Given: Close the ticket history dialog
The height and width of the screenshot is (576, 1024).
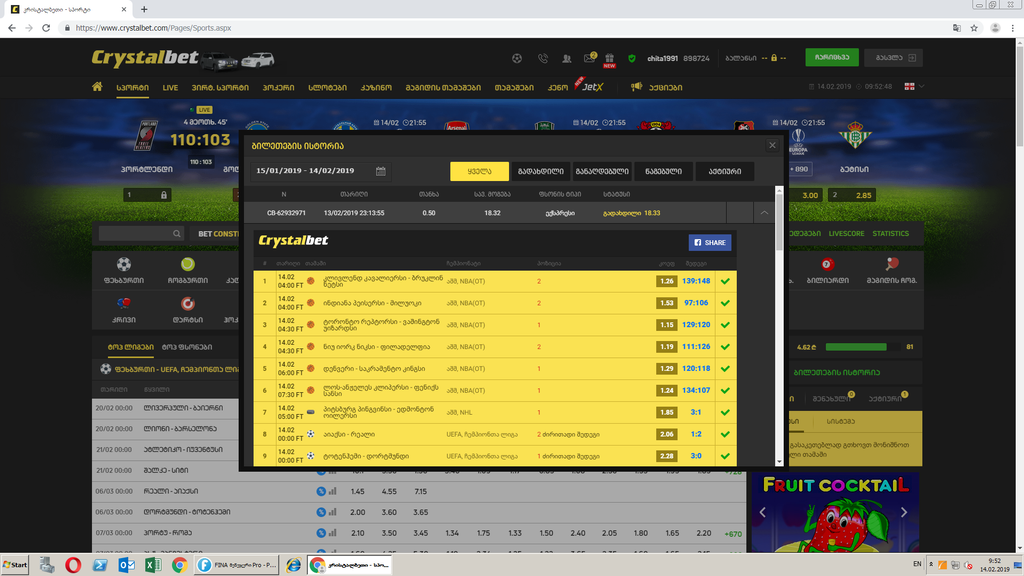Looking at the screenshot, I should (x=773, y=145).
